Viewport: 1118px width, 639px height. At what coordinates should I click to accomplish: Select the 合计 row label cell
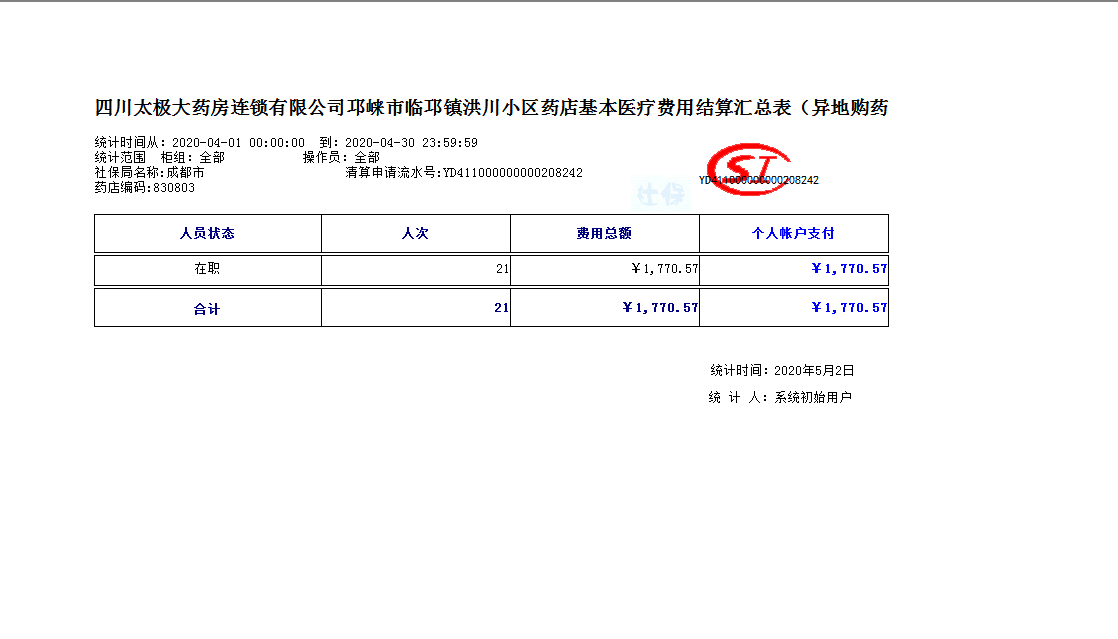(x=207, y=308)
